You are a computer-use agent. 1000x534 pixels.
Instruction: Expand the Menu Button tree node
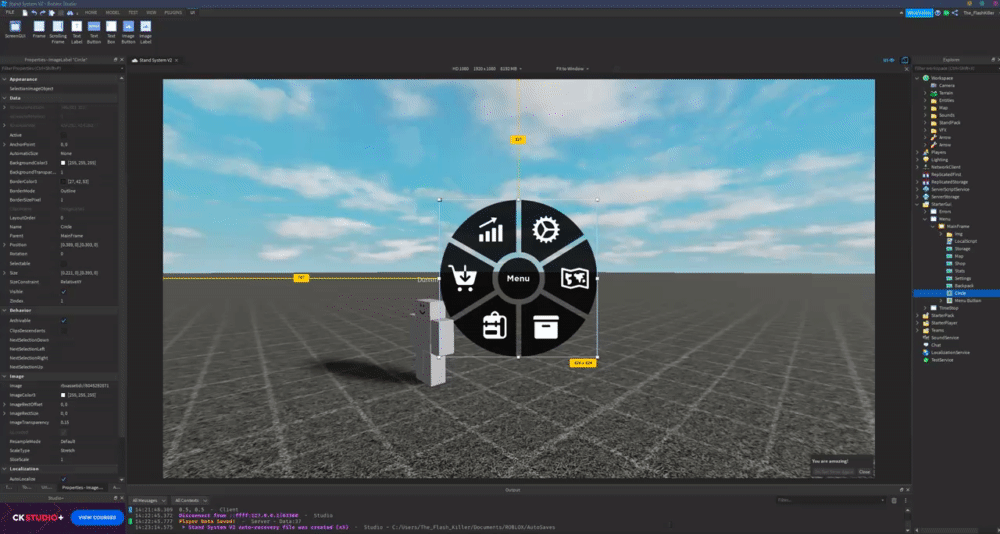coord(941,300)
